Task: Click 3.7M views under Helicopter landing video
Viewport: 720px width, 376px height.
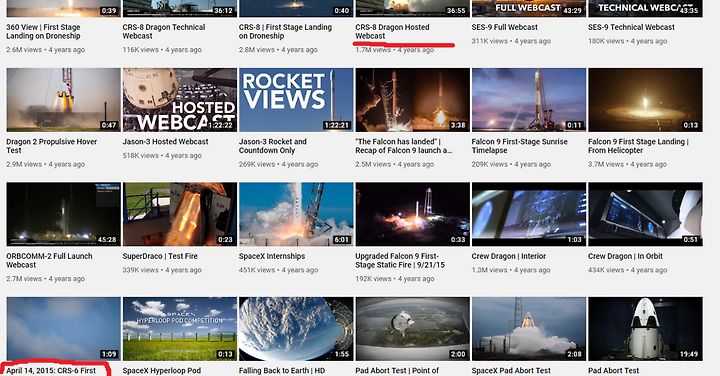Action: [x=606, y=164]
